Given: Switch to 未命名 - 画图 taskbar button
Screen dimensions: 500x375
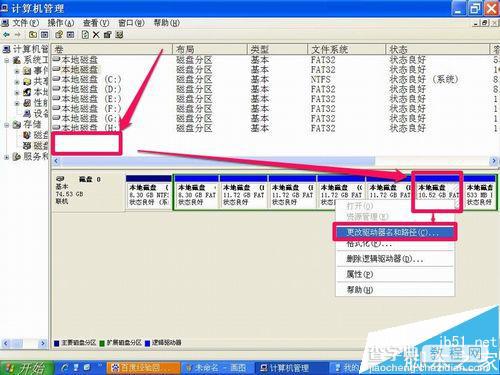Looking at the screenshot, I should click(x=217, y=368).
